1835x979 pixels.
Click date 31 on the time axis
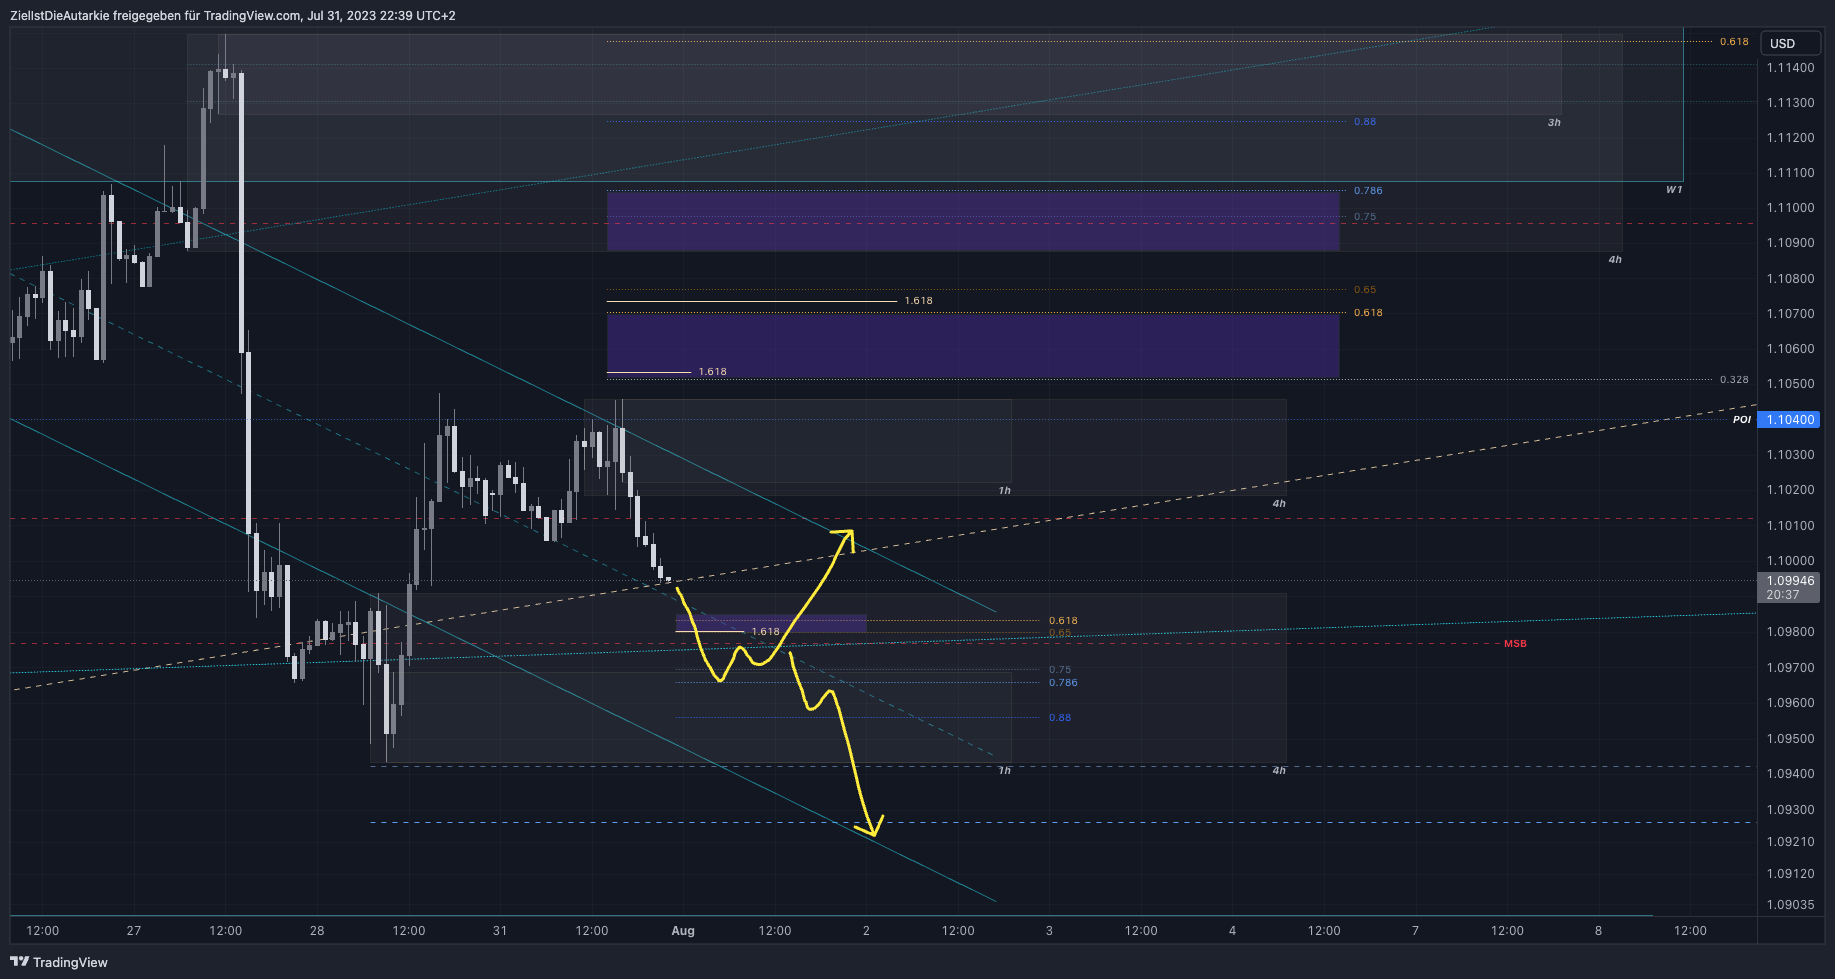[x=500, y=931]
